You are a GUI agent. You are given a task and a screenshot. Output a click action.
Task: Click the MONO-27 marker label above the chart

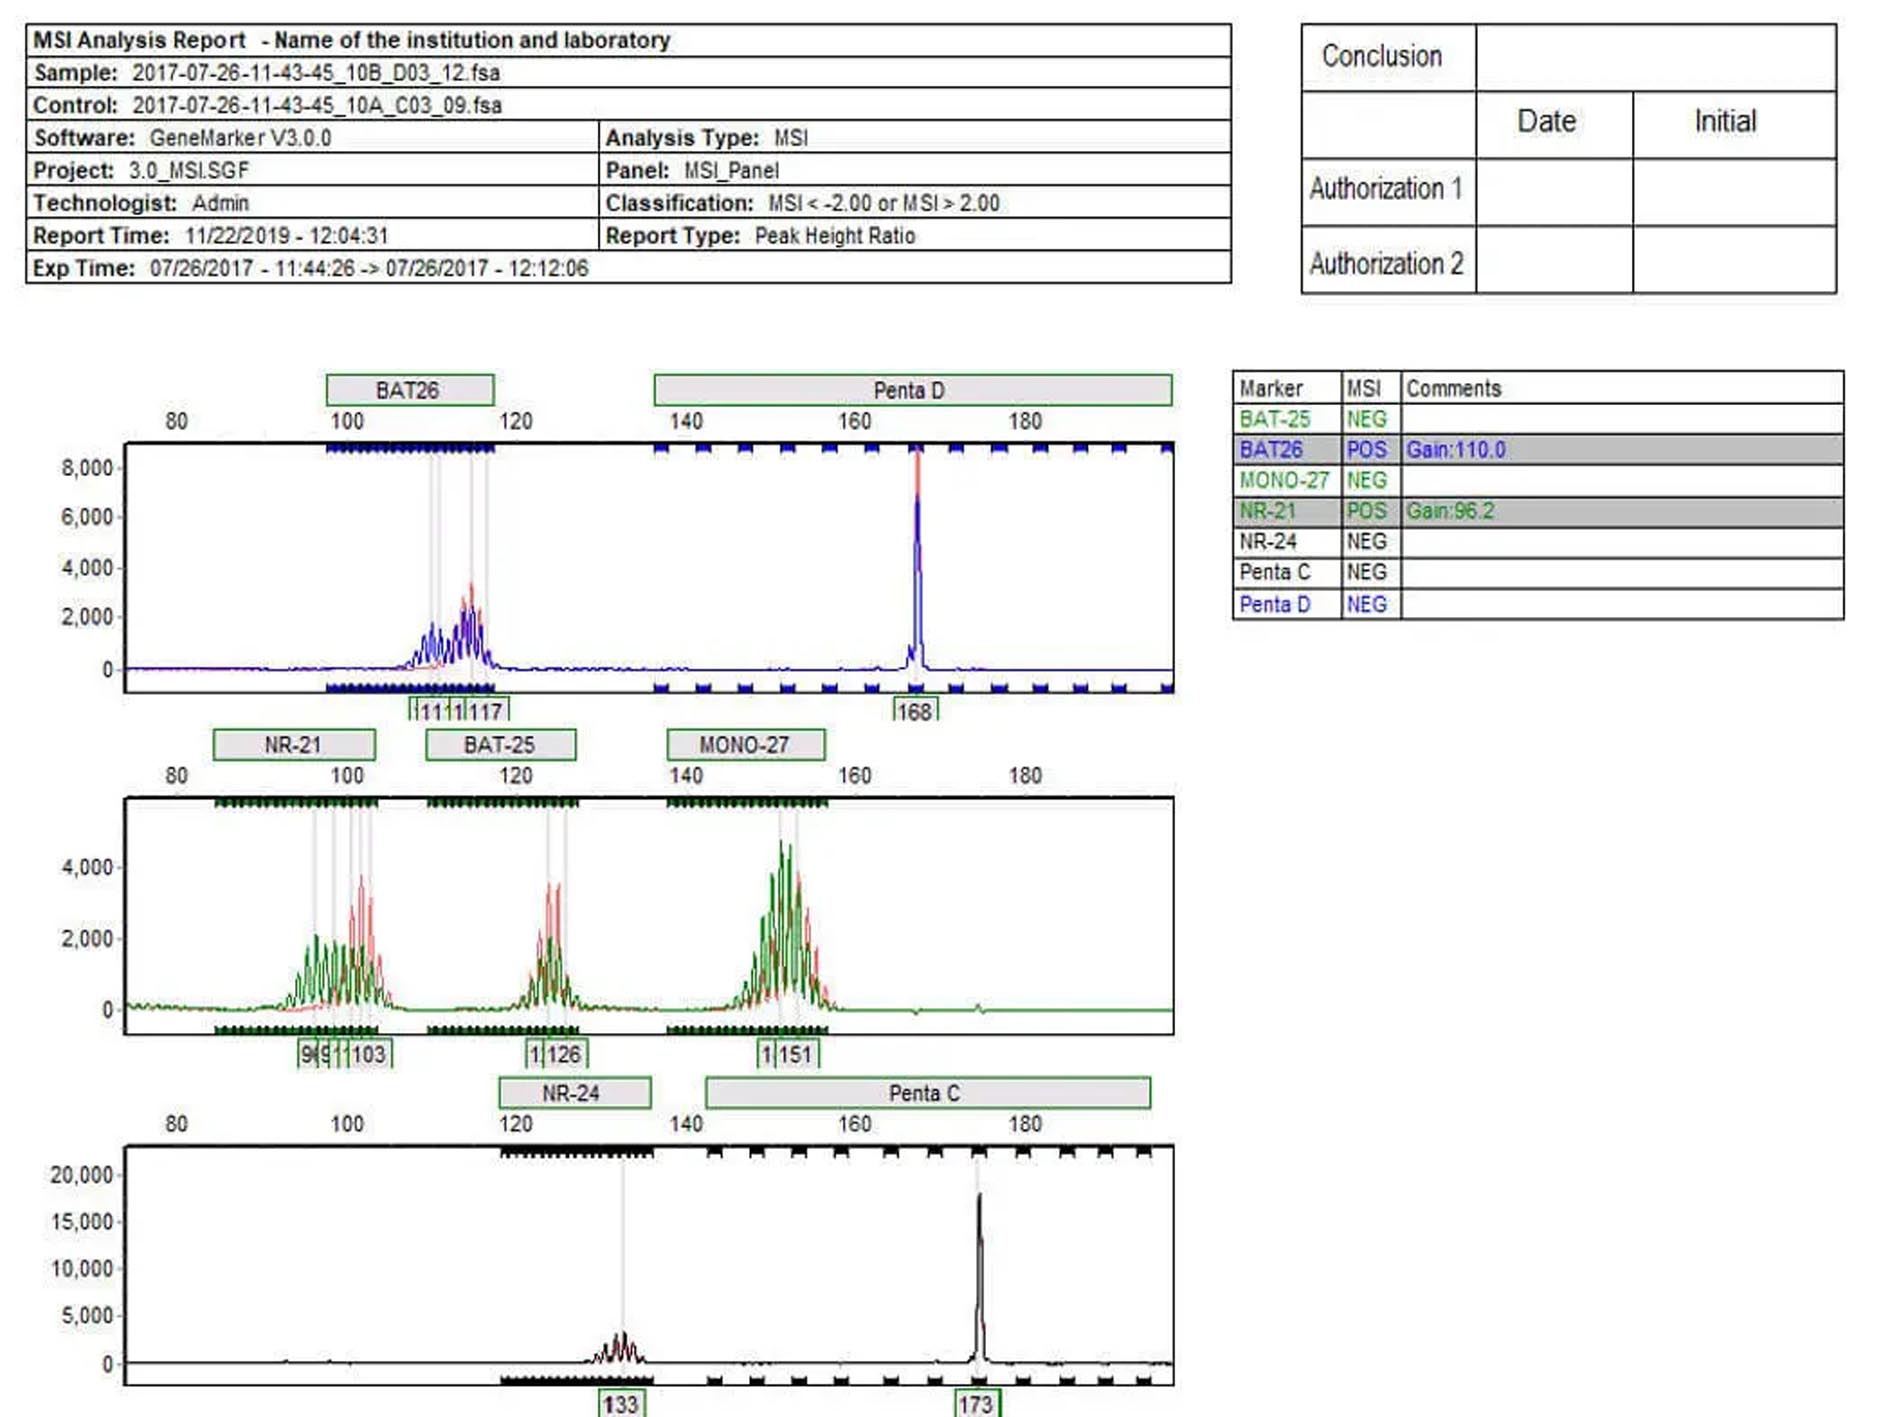745,745
